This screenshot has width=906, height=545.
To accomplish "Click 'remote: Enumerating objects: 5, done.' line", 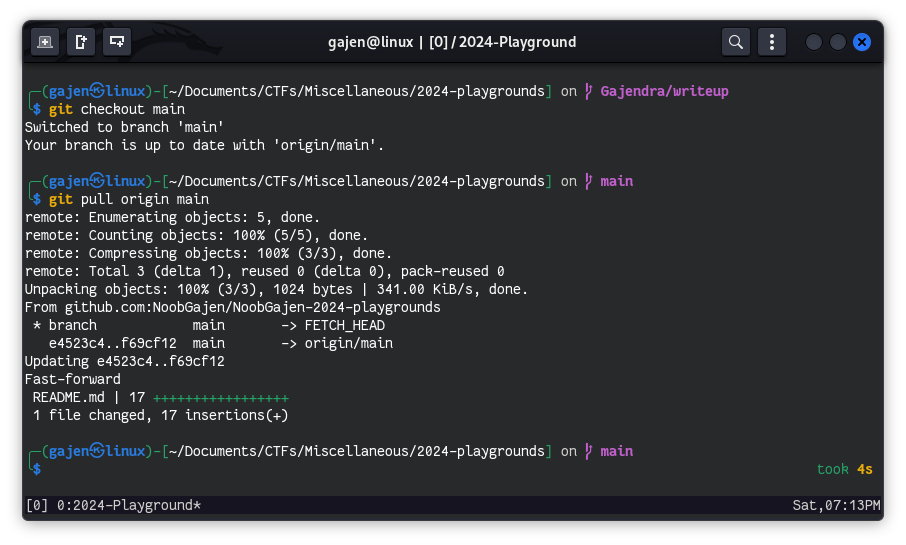I will click(172, 217).
